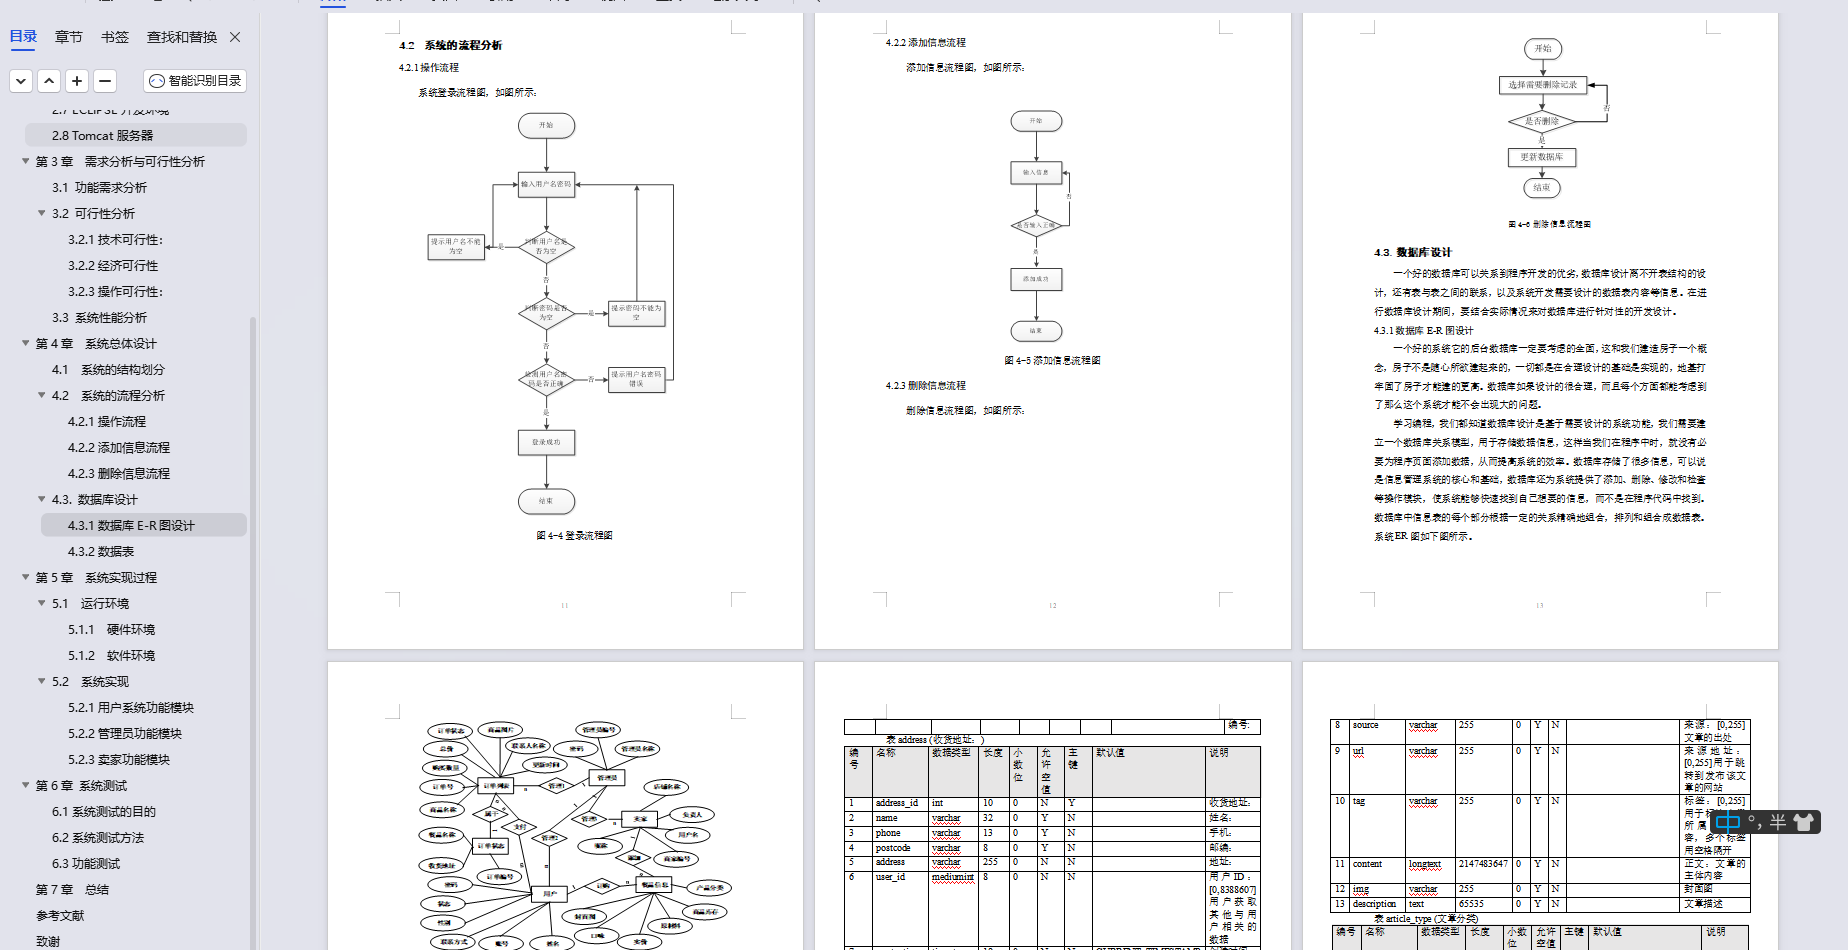The image size is (1848, 950).
Task: Click the minus button in outline toolbar
Action: (105, 81)
